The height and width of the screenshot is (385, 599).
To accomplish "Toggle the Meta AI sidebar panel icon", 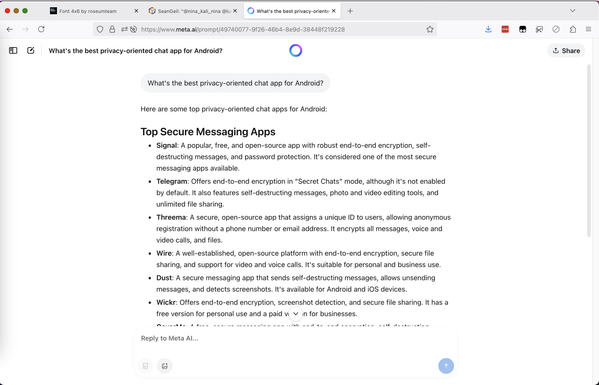I will coord(13,50).
